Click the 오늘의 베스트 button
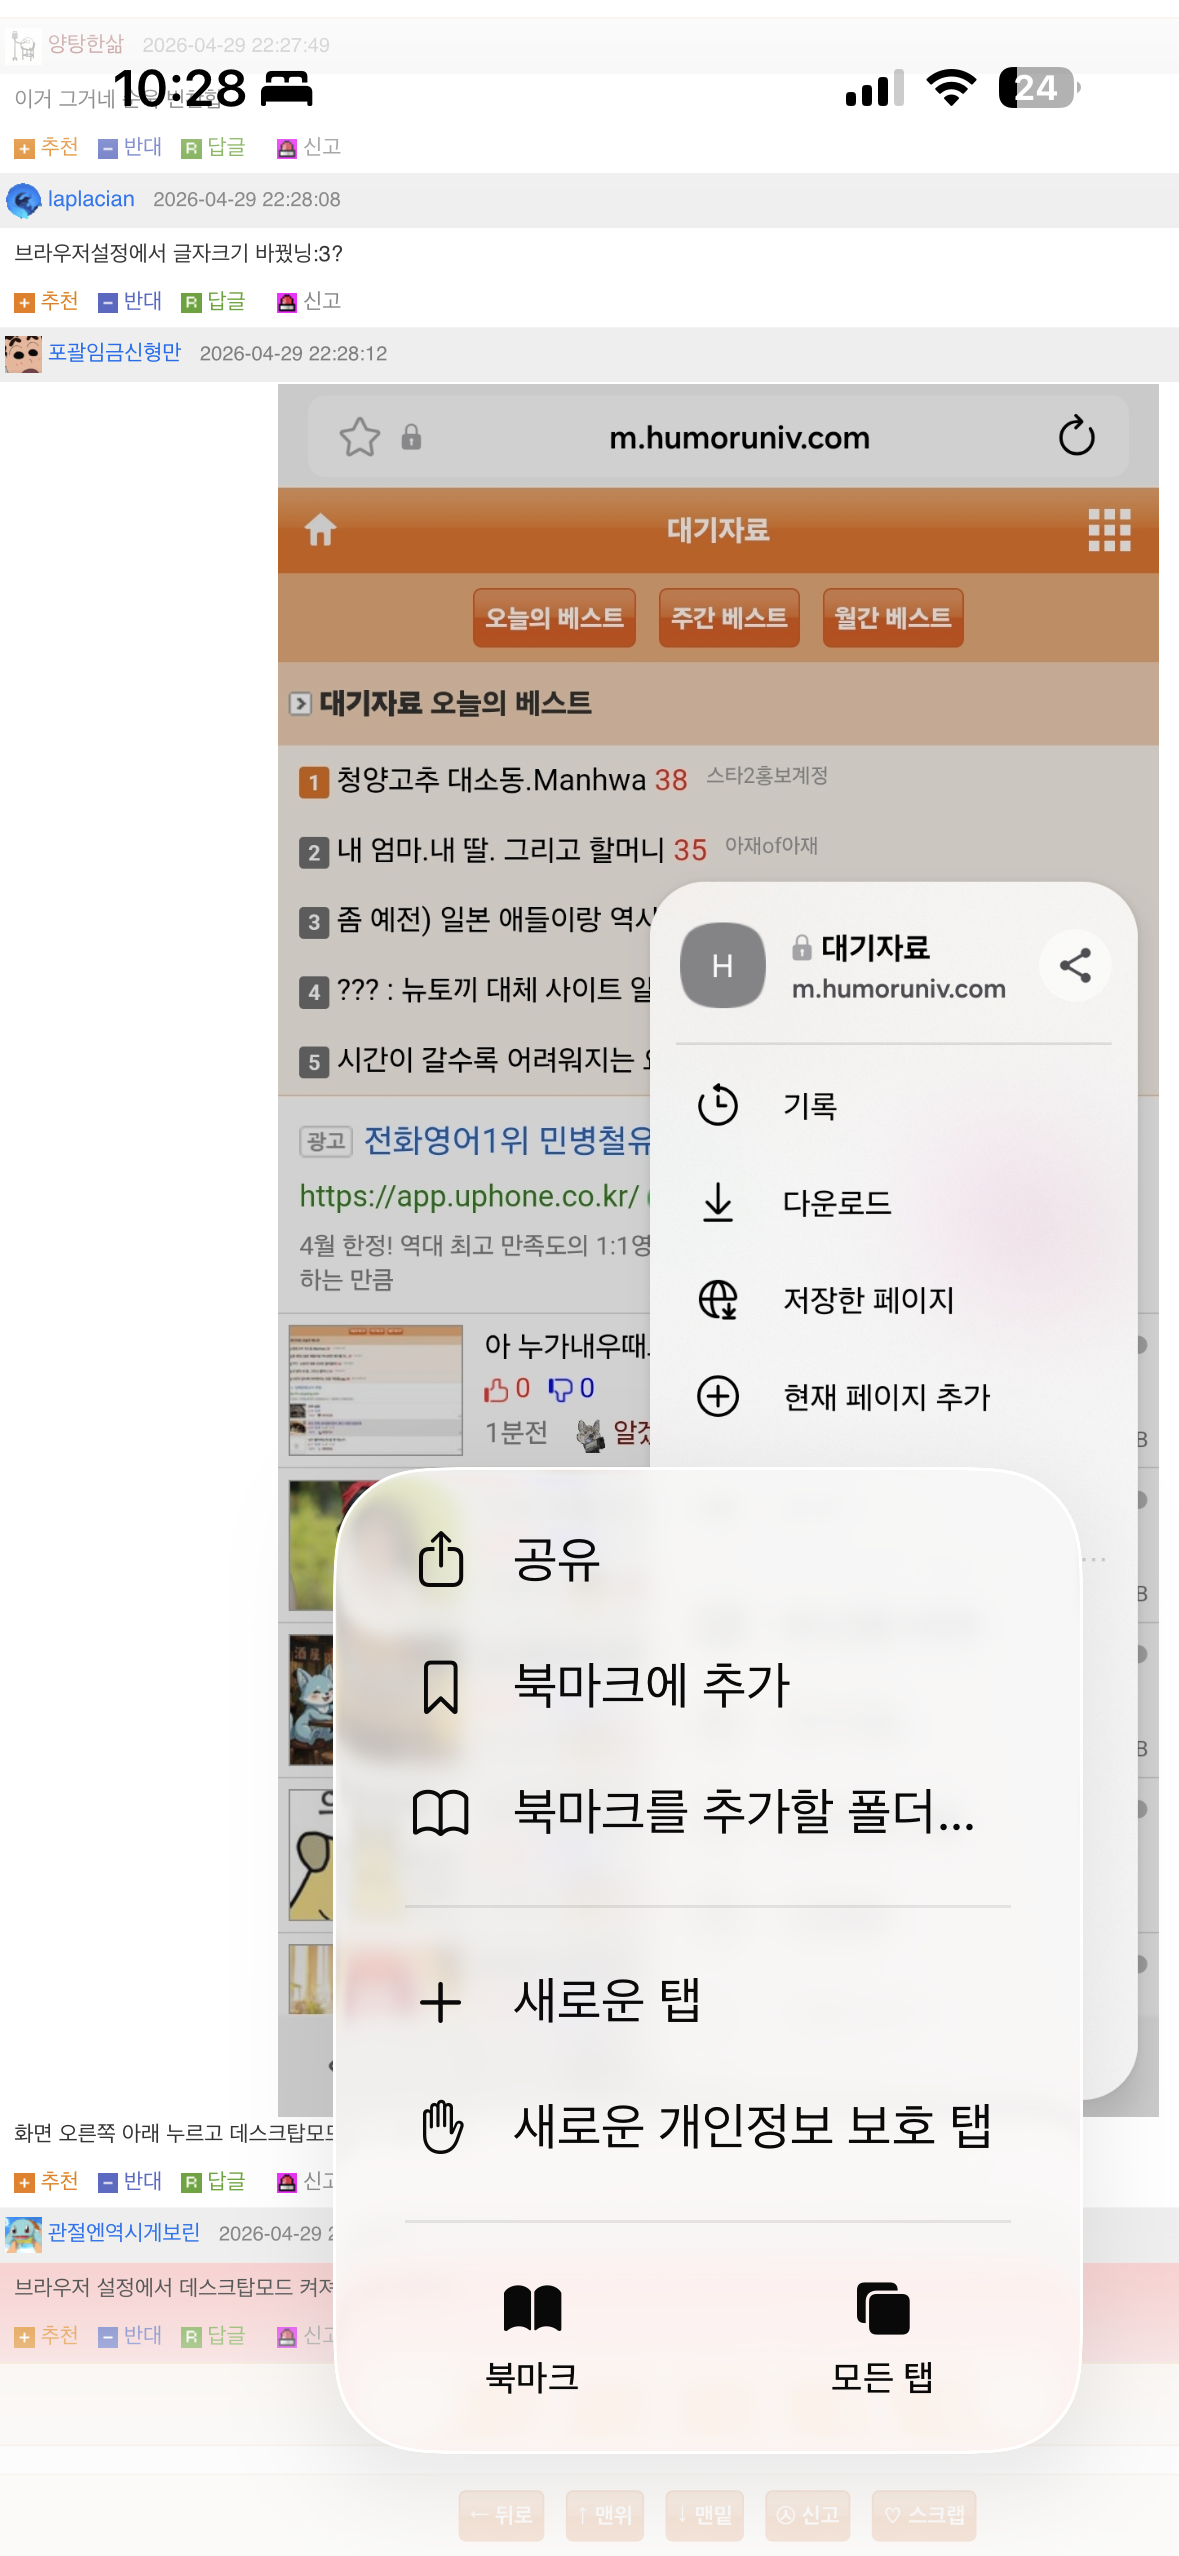Viewport: 1179px width, 2556px height. [x=554, y=618]
